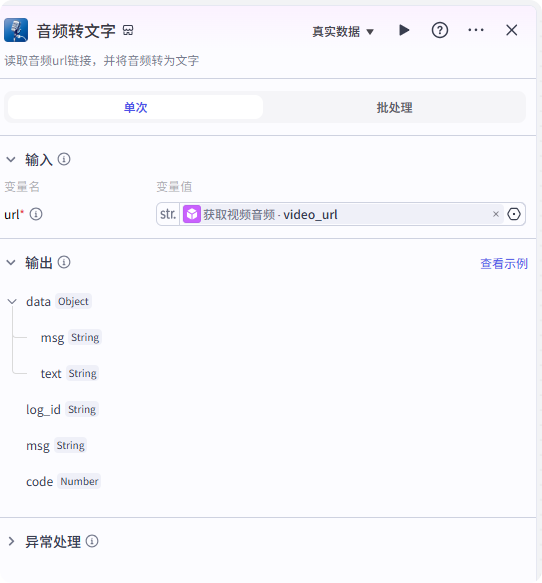Switch to the 单次 tab
Image resolution: width=542 pixels, height=583 pixels.
135,107
